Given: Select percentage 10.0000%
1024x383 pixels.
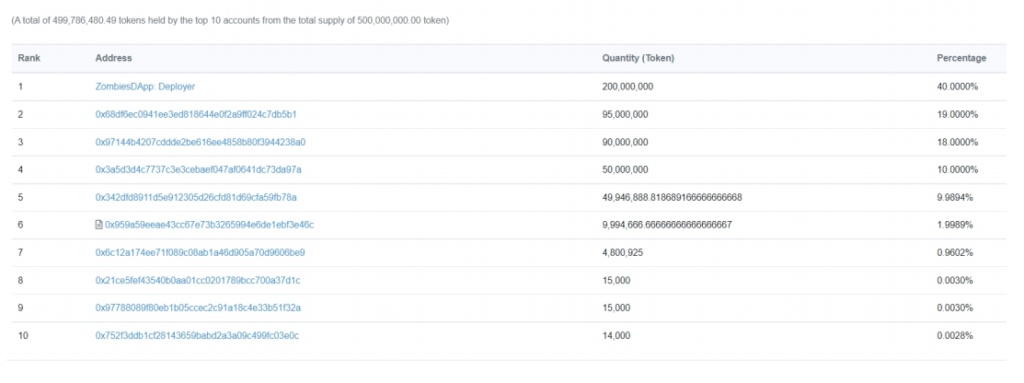Looking at the screenshot, I should click(957, 169).
